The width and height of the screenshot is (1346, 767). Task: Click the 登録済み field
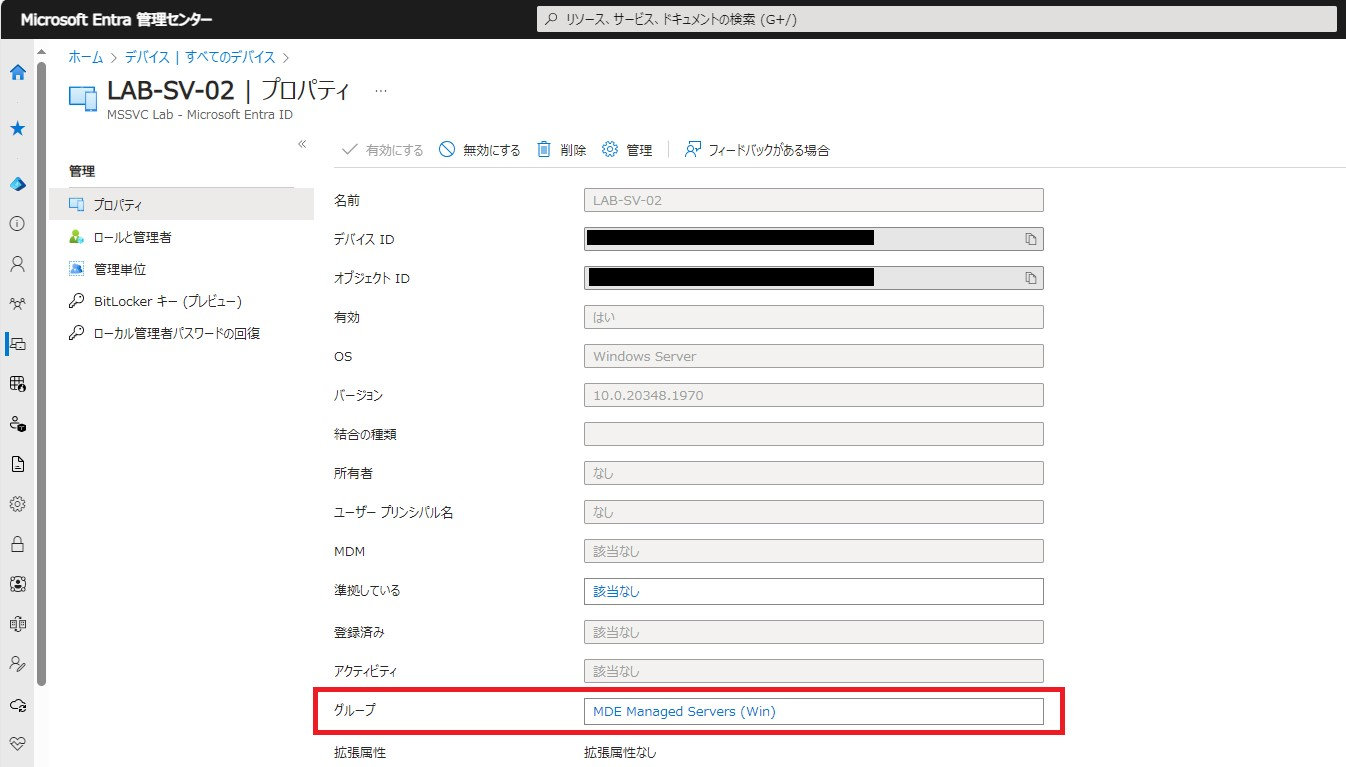tap(813, 632)
